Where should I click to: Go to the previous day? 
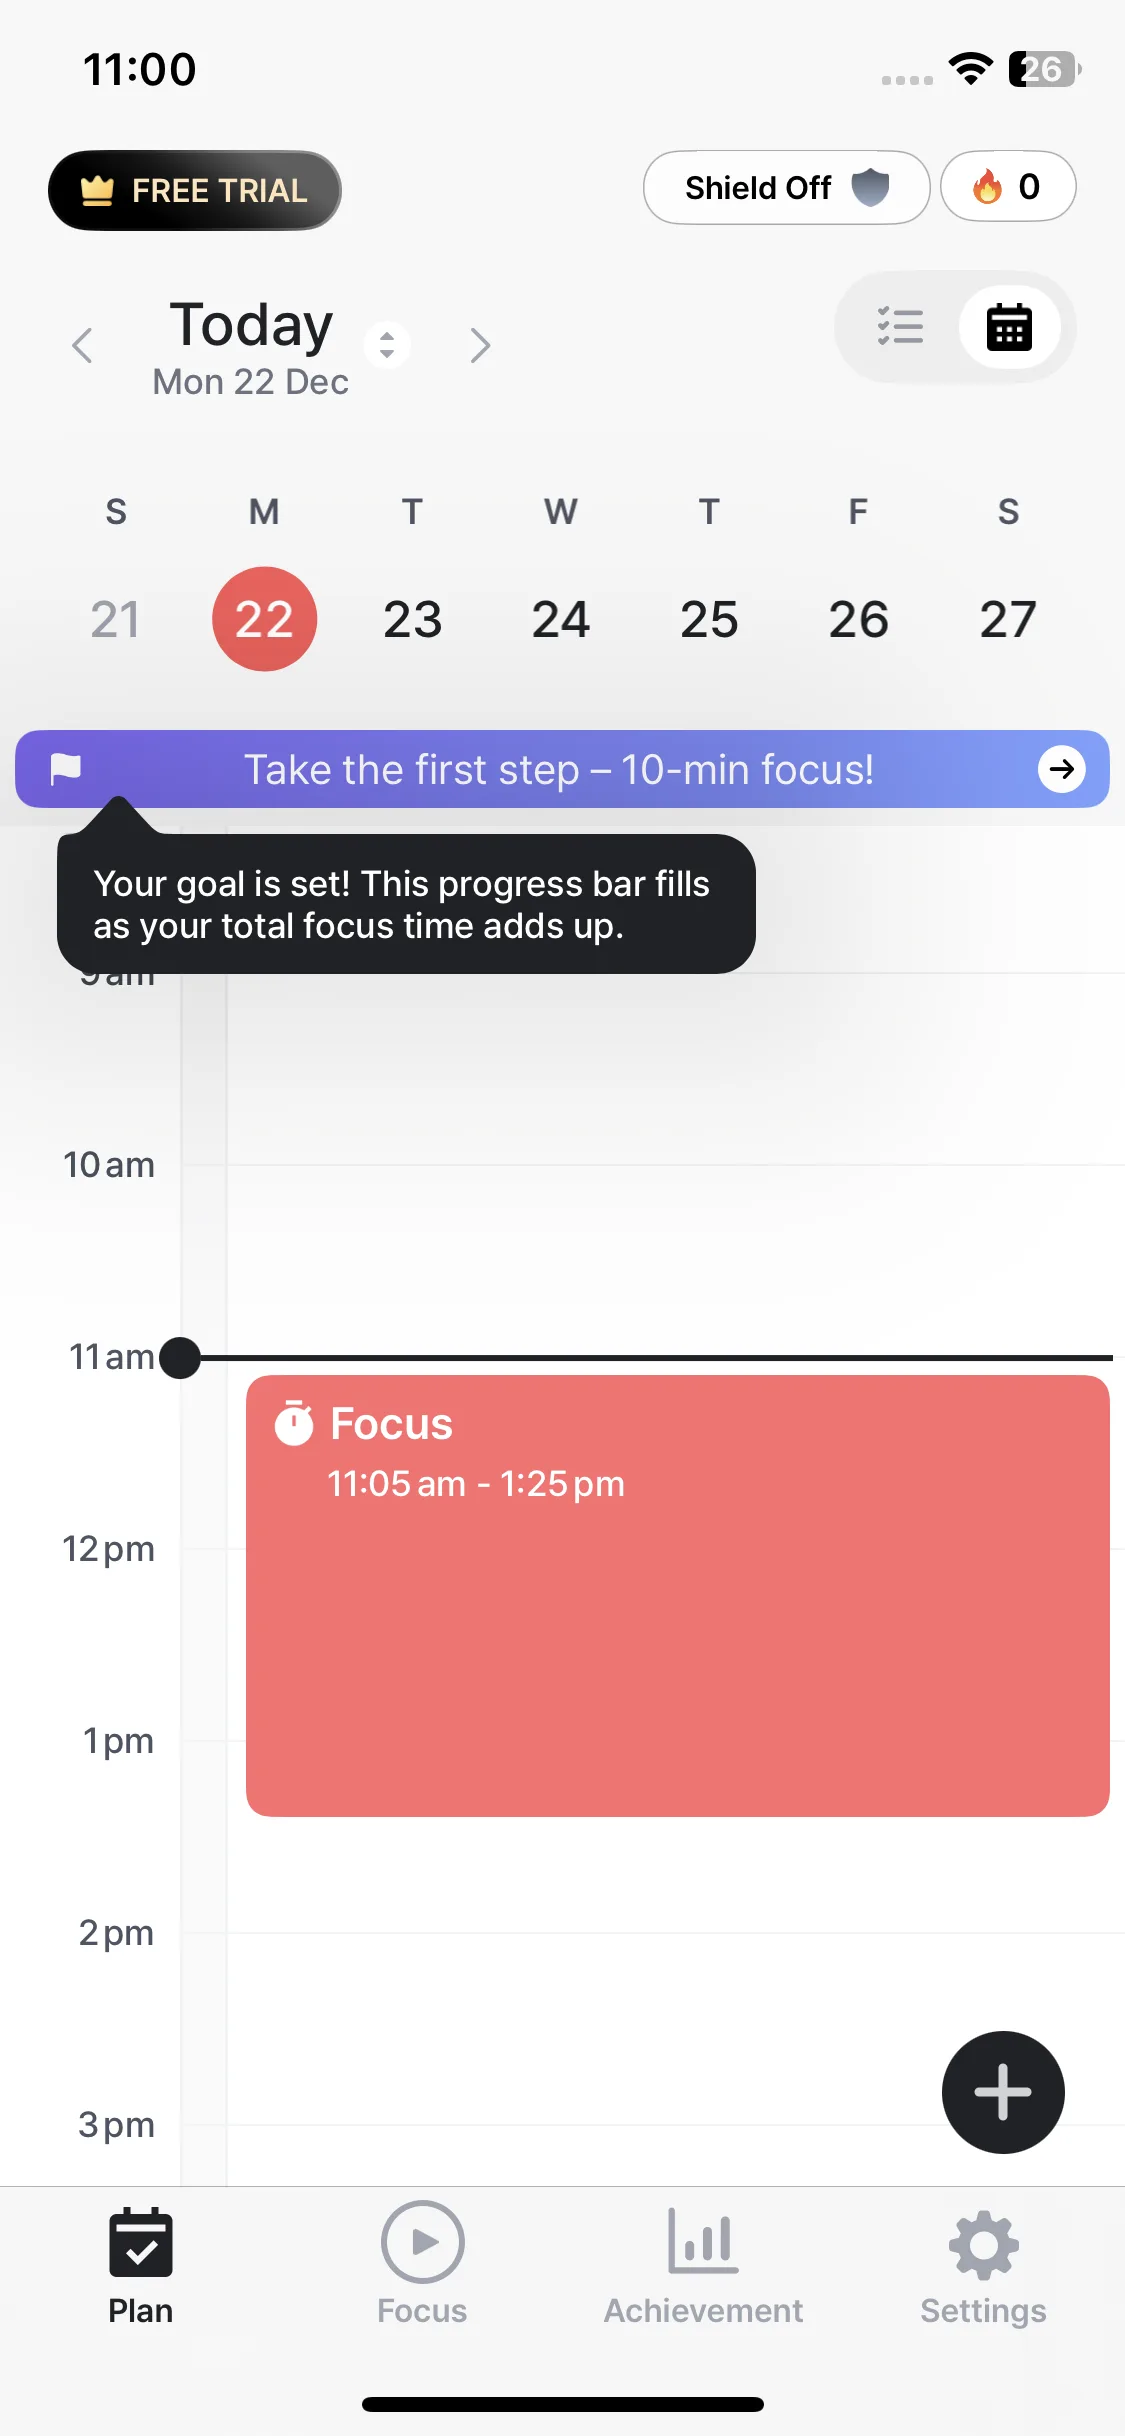(82, 345)
